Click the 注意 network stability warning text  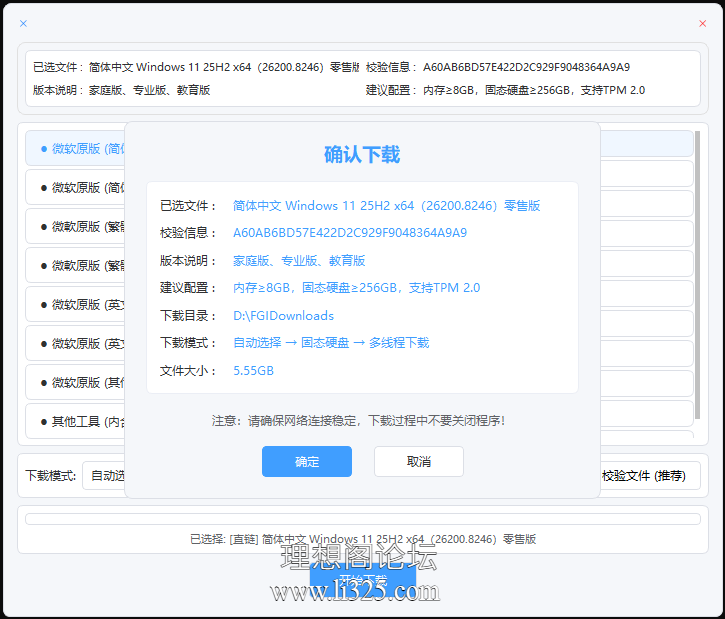358,421
